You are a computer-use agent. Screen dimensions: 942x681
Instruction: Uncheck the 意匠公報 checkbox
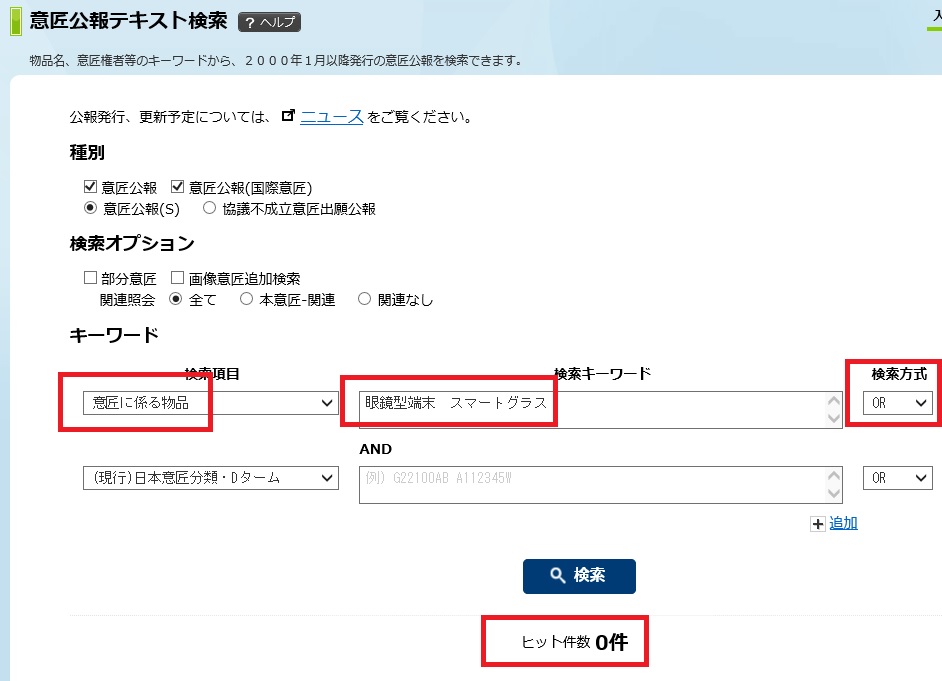coord(90,187)
